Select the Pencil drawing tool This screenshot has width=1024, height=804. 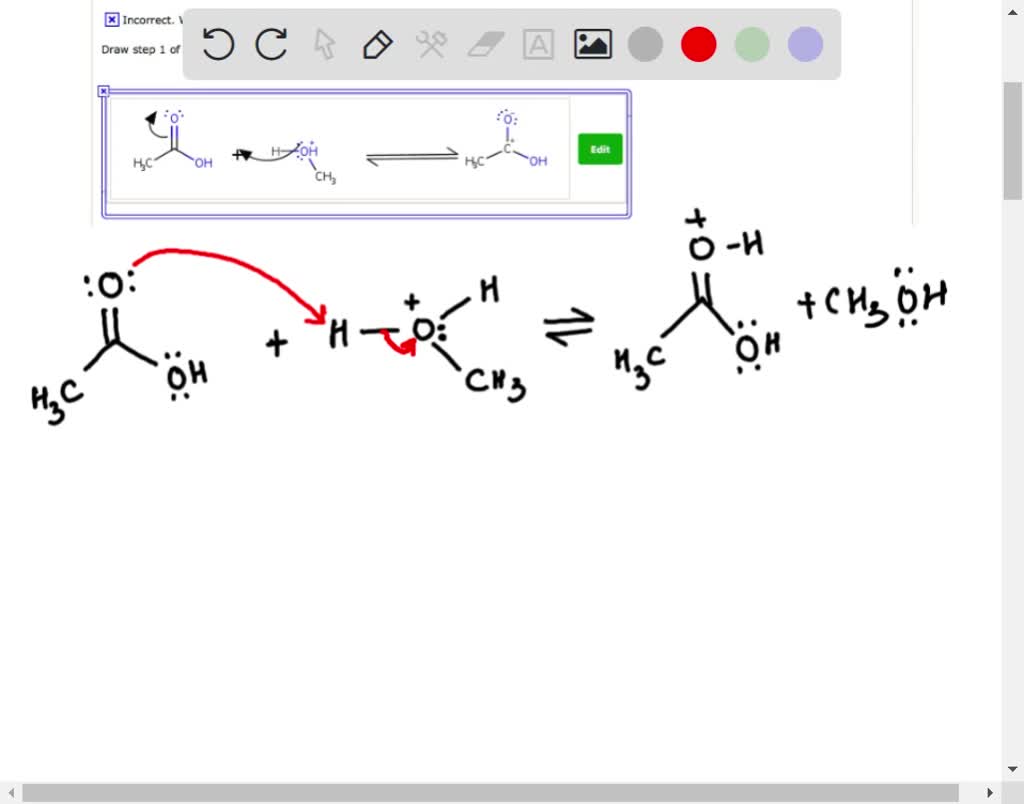tap(378, 44)
